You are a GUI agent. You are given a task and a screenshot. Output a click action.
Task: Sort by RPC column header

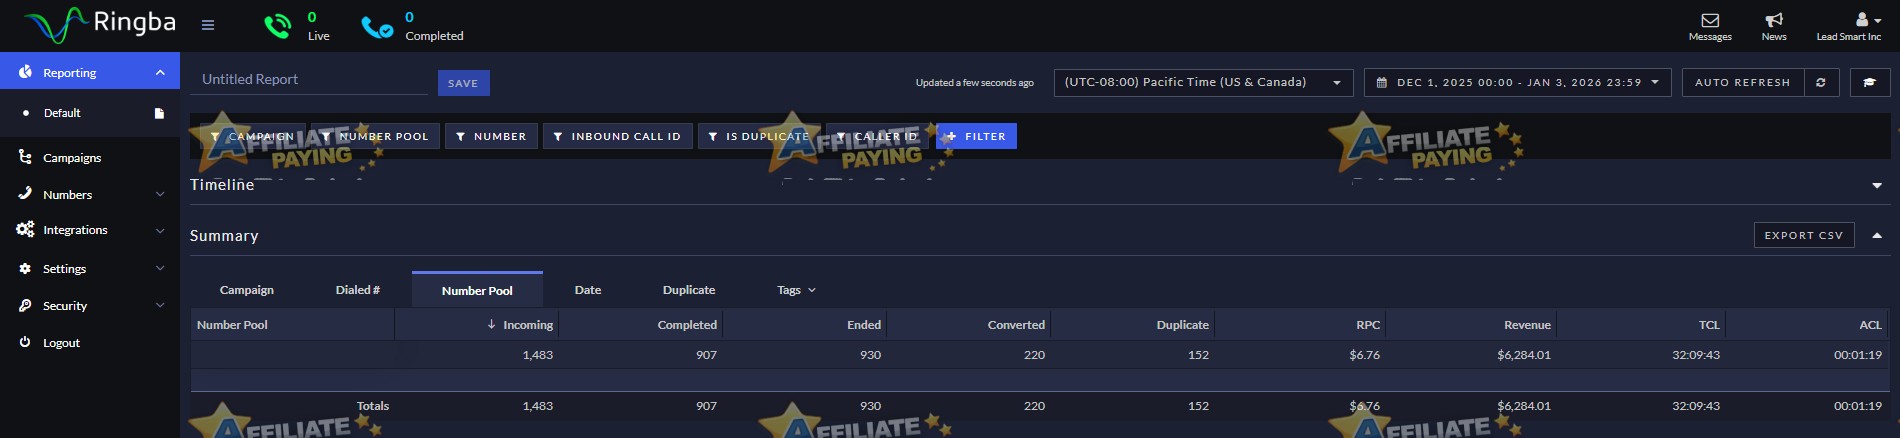[1300, 324]
